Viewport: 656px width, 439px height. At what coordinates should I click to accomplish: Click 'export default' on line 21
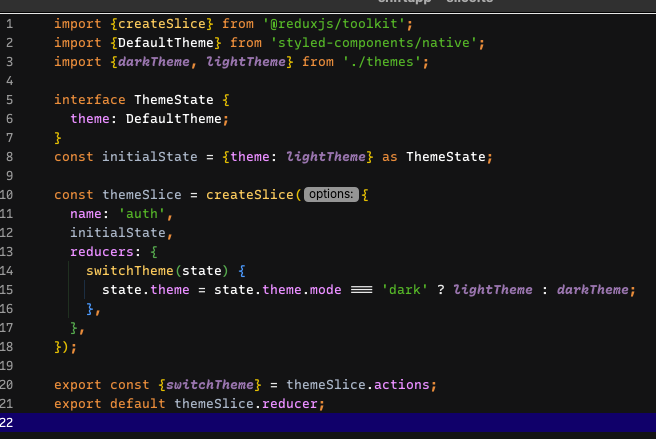(x=110, y=404)
